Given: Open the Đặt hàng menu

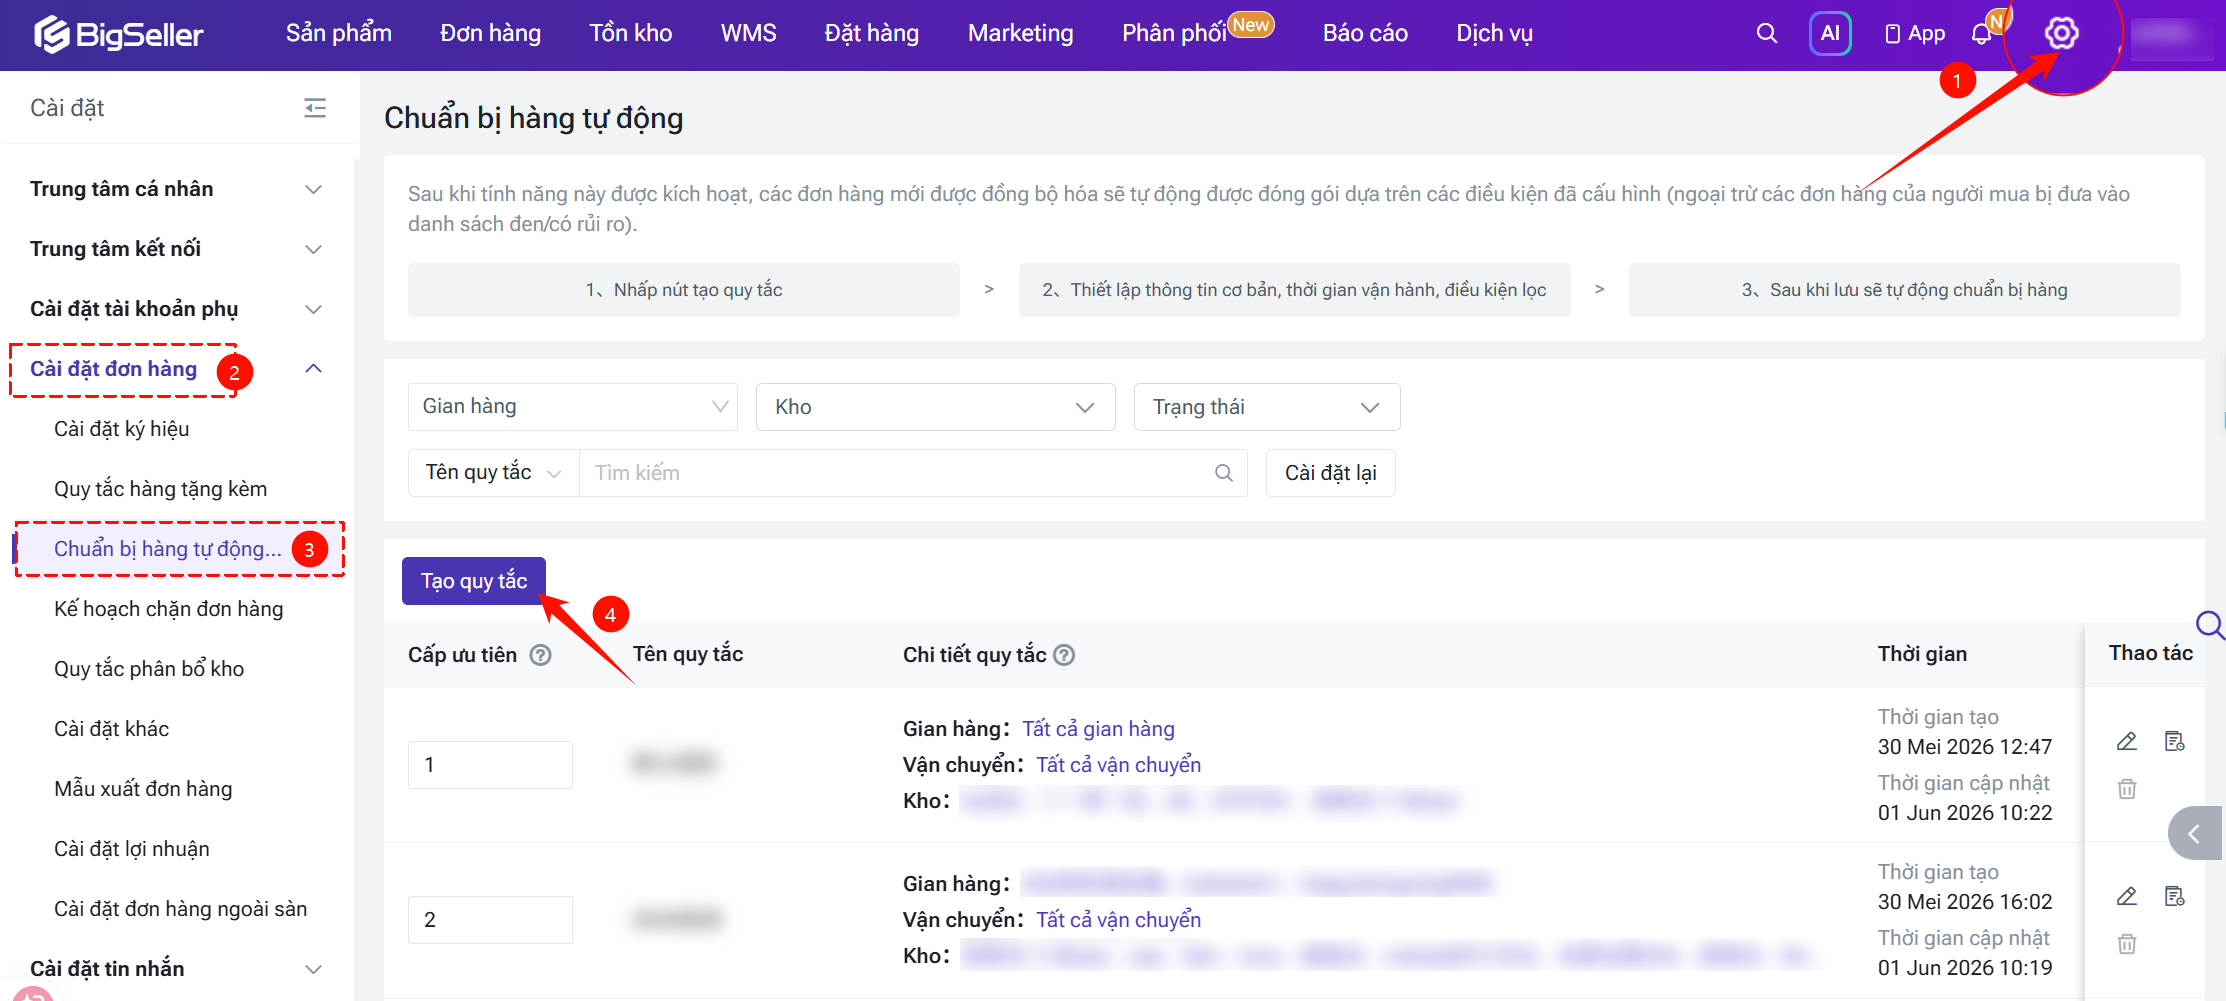Looking at the screenshot, I should (872, 33).
